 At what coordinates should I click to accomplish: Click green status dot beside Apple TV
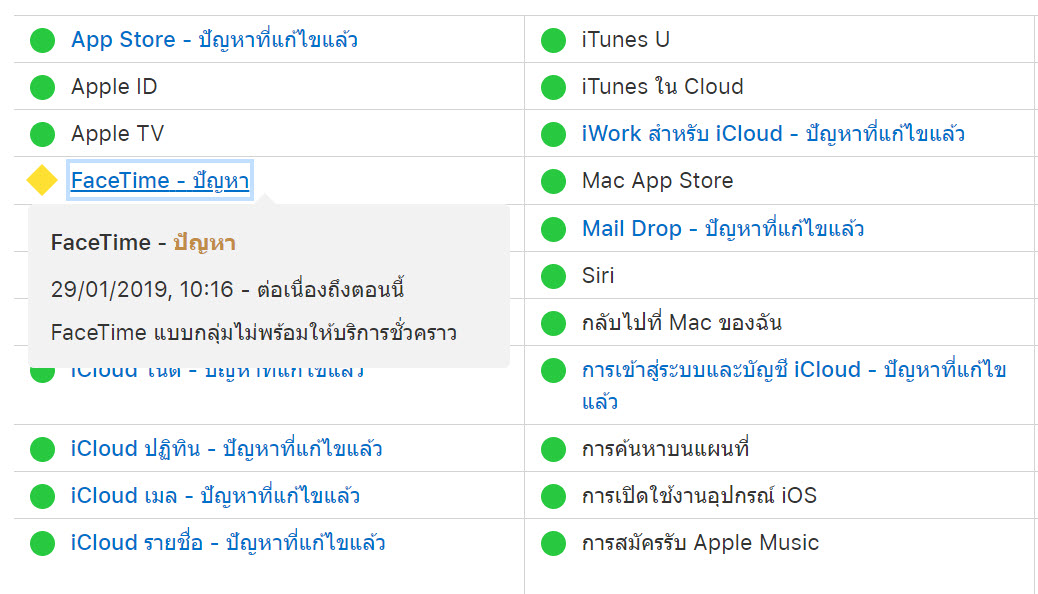click(x=42, y=134)
